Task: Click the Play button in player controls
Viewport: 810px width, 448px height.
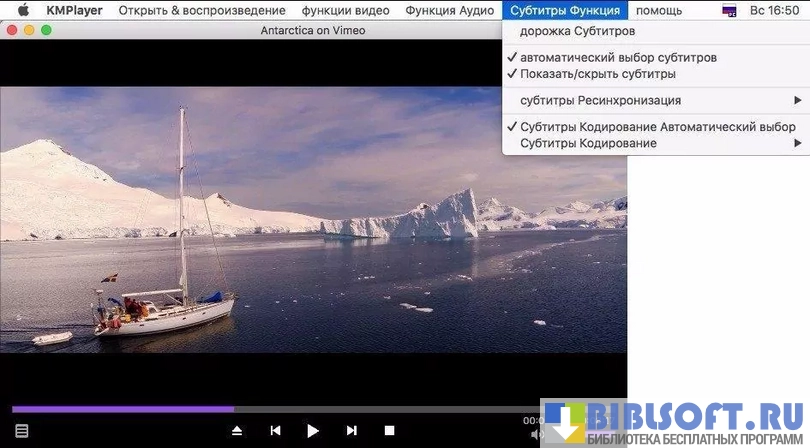Action: point(313,430)
